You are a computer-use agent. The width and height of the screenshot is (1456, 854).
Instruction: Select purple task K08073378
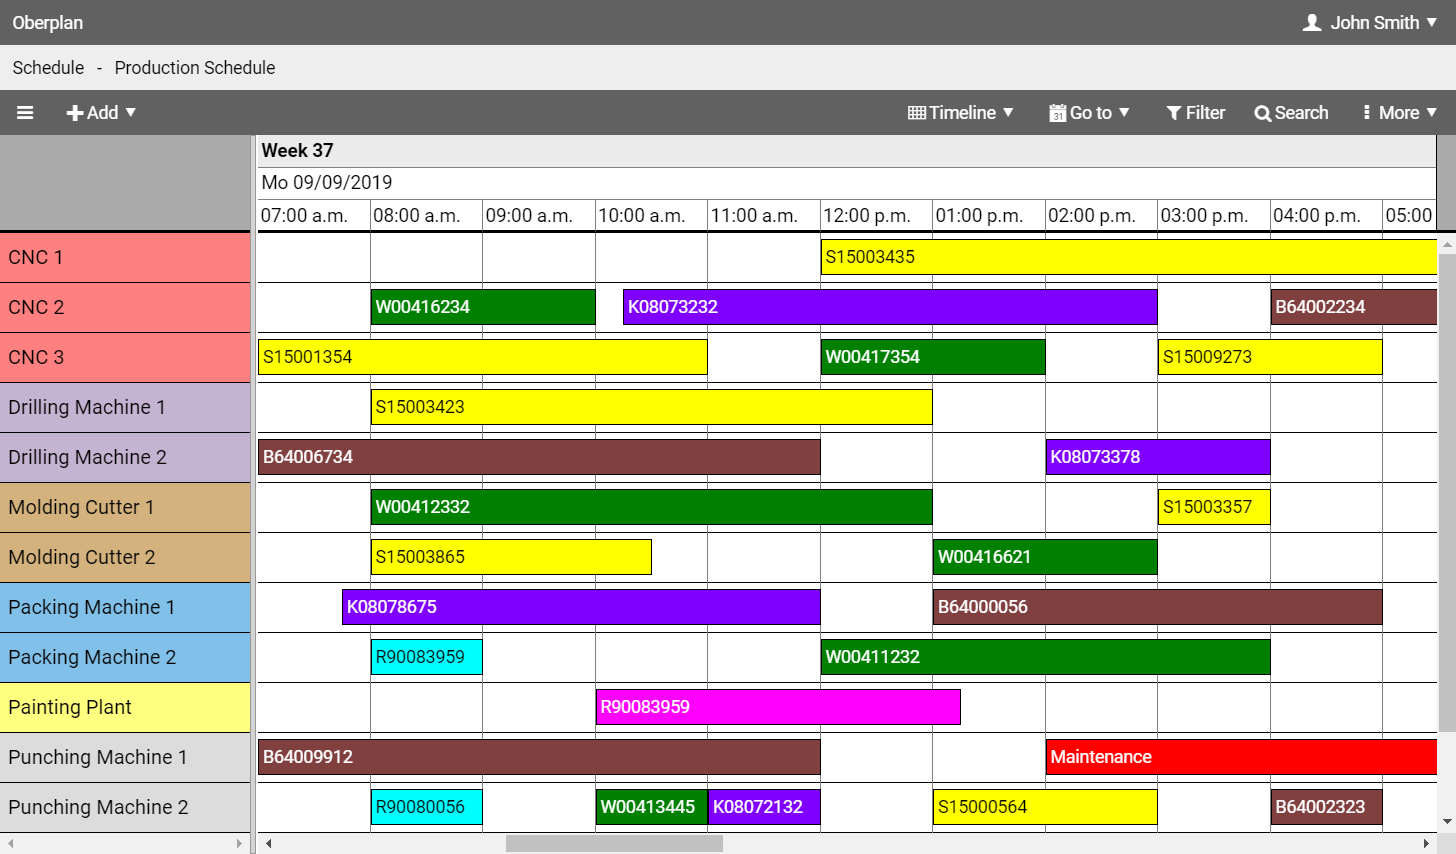pyautogui.click(x=1158, y=457)
